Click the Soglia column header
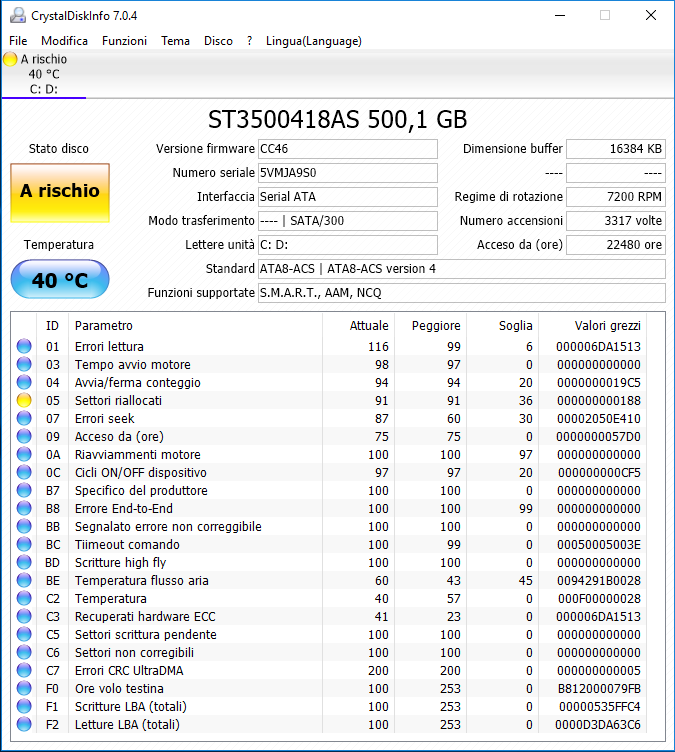 coord(502,326)
